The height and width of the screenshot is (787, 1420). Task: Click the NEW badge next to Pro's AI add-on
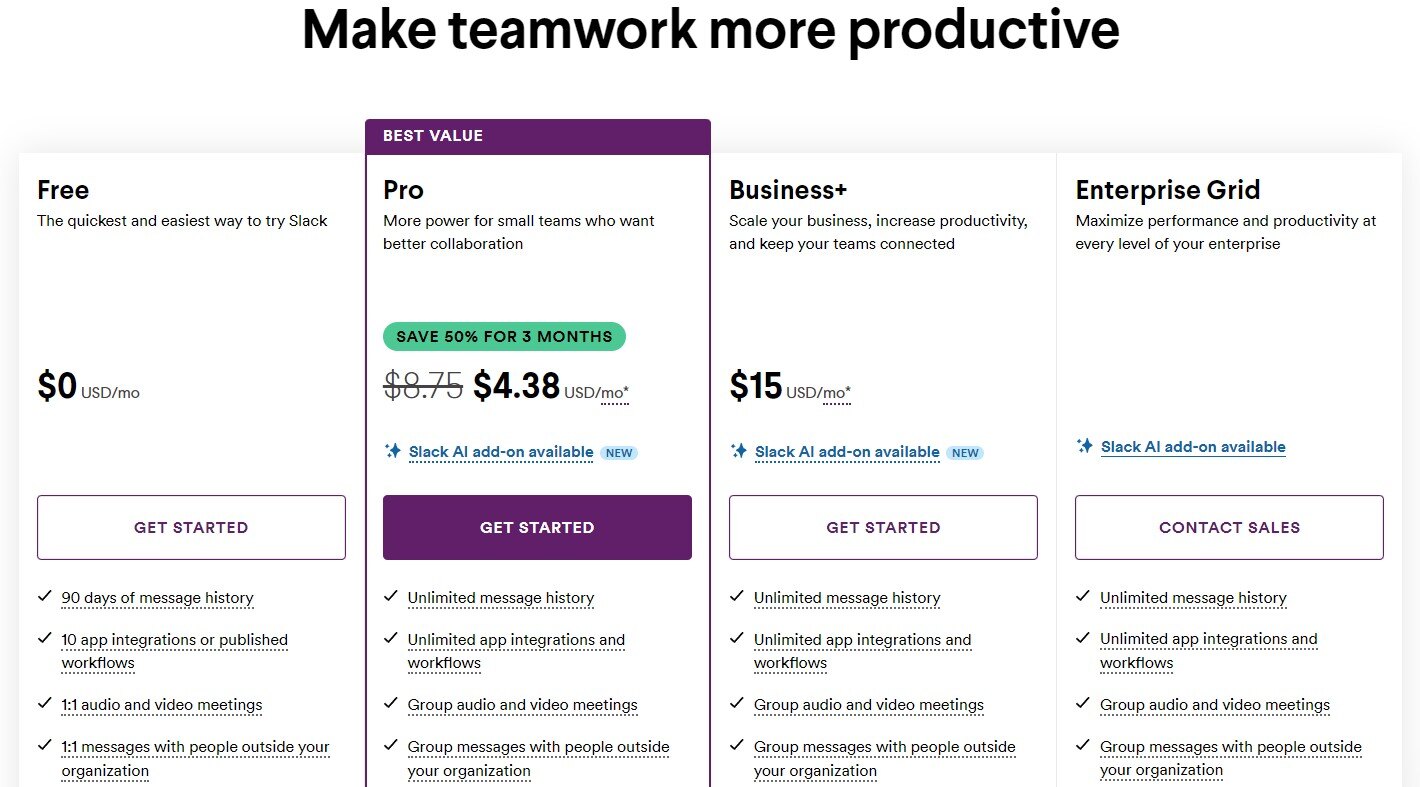coord(619,452)
